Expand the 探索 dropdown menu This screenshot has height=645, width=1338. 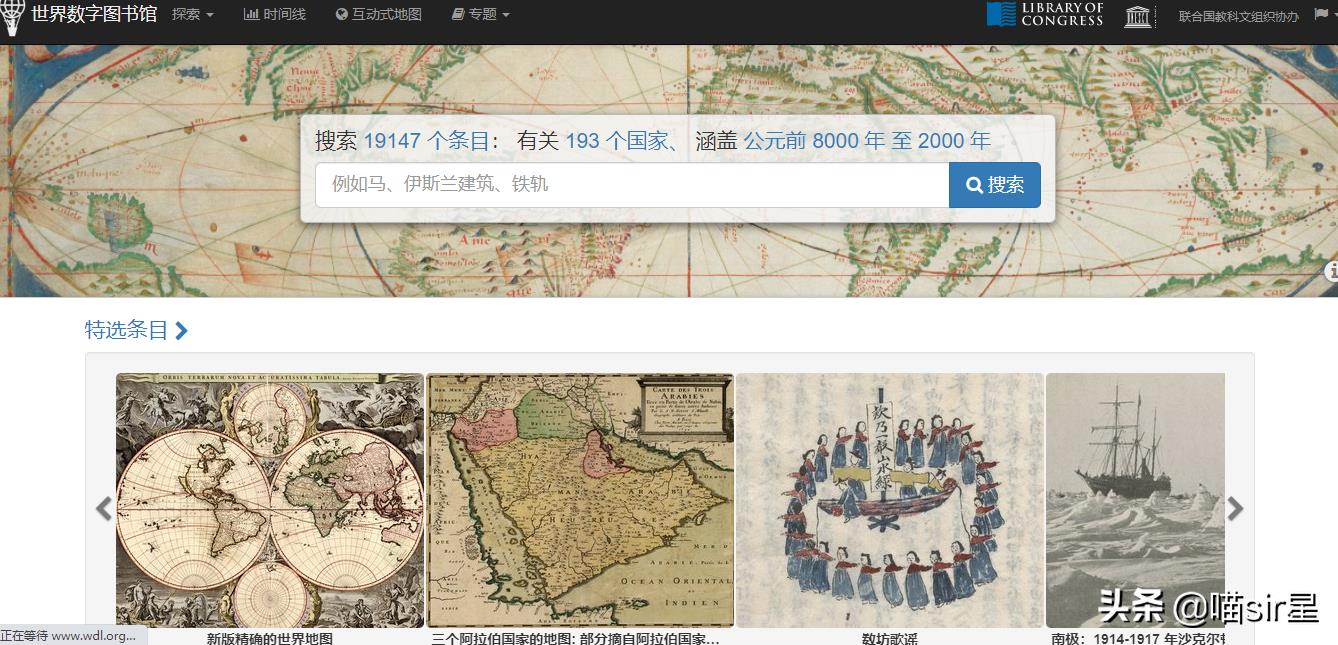pyautogui.click(x=192, y=14)
